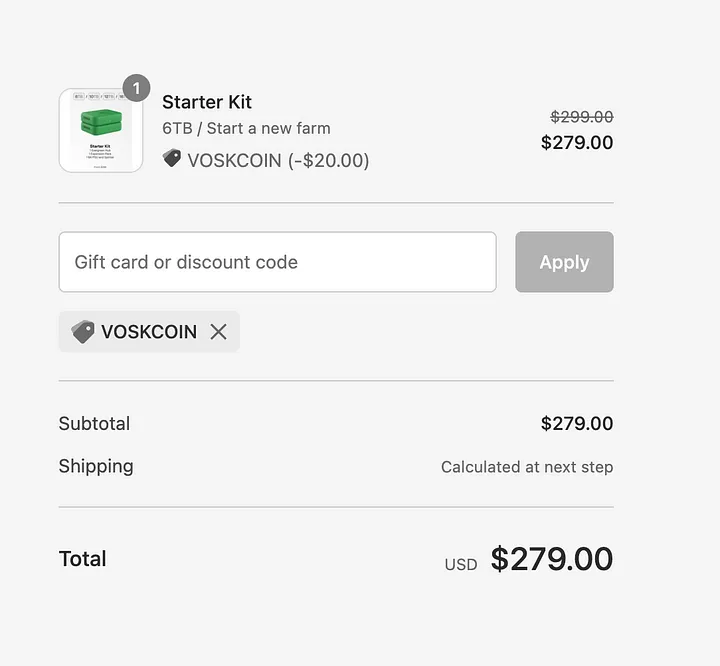Screen dimensions: 720x666
Task: Click the tag icon in VOSKCOIN chip
Action: [x=83, y=332]
